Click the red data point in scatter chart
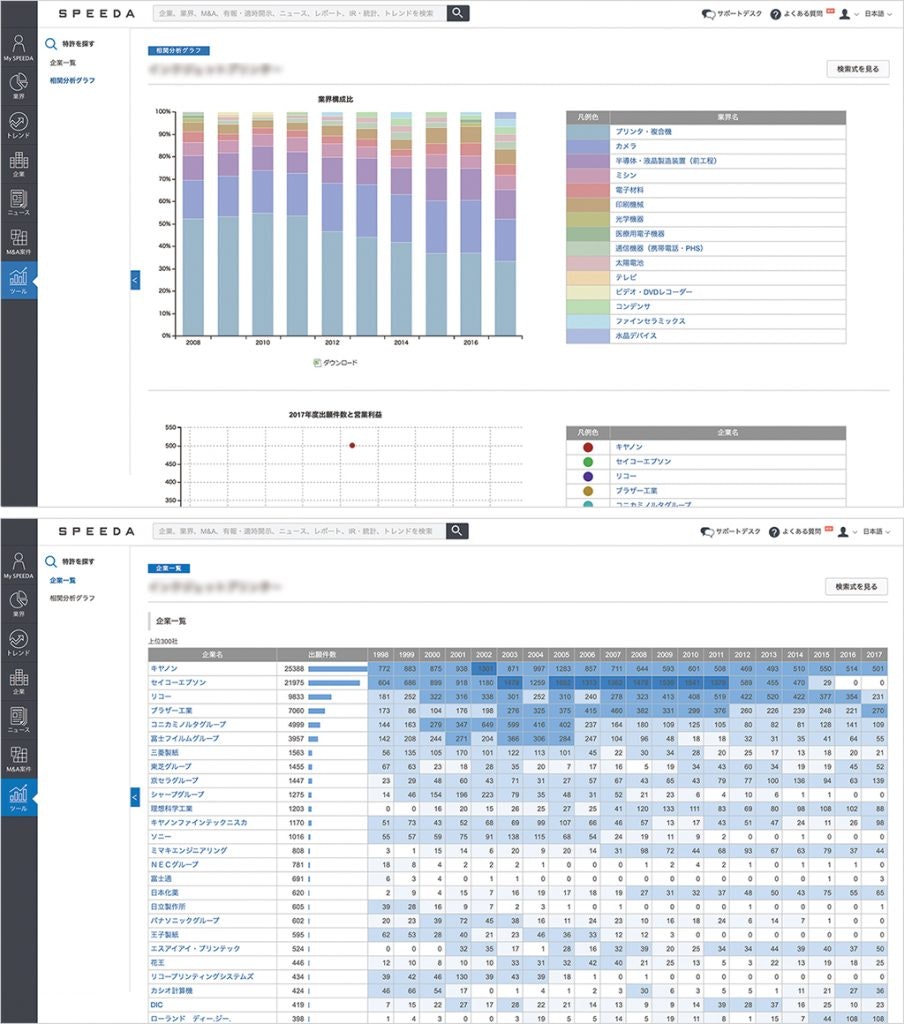The image size is (904, 1024). 352,445
